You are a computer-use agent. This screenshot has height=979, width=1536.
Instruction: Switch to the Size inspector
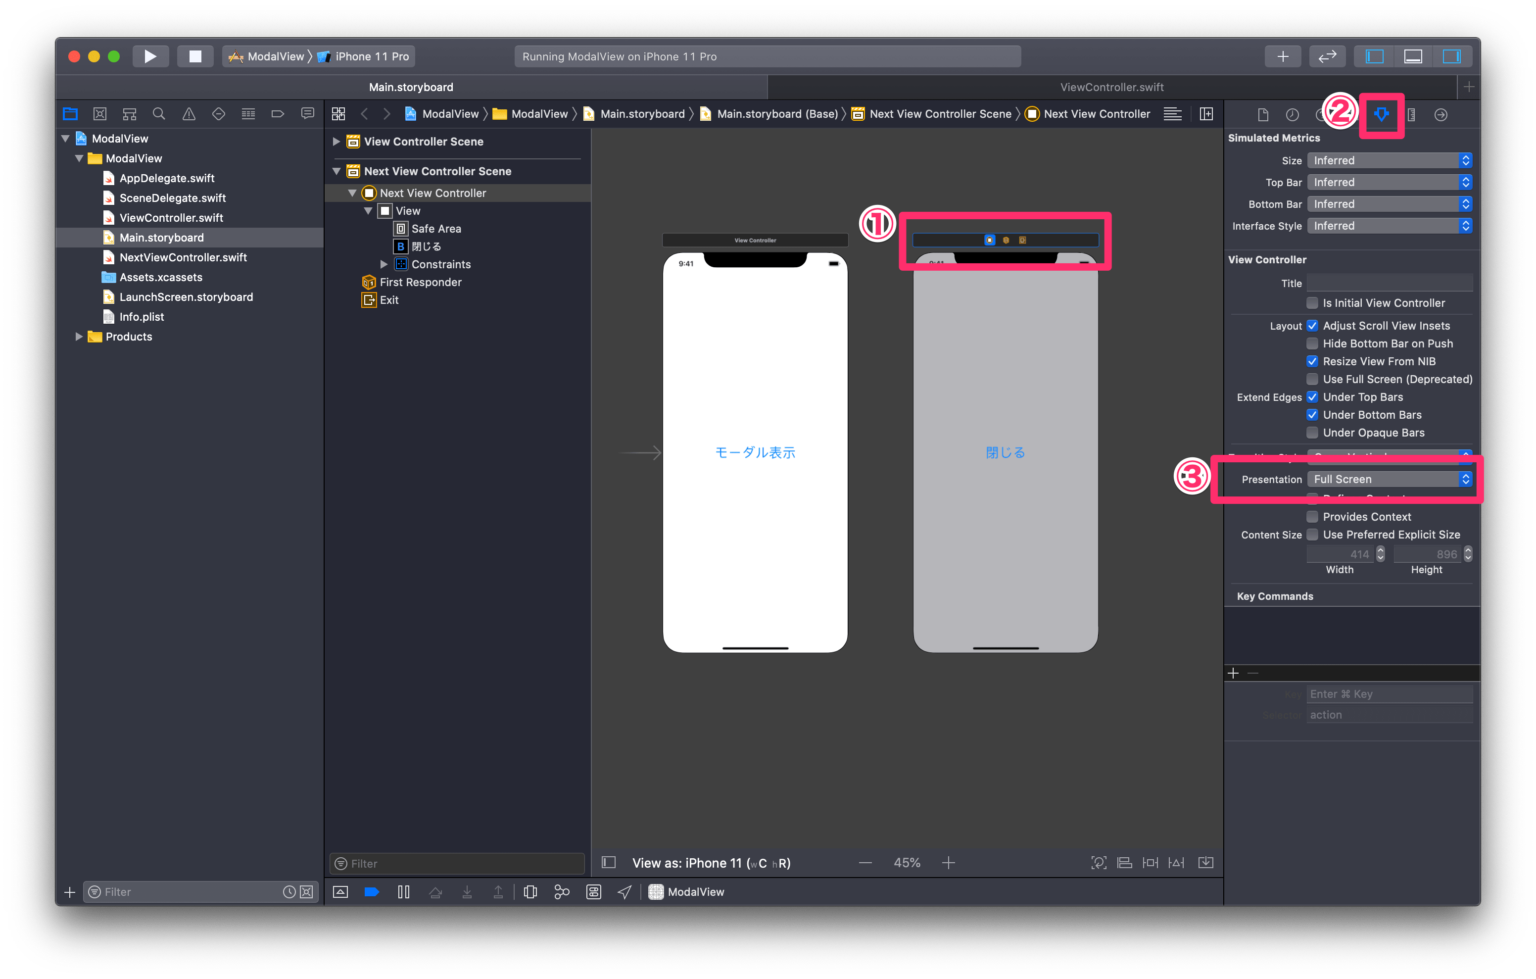[x=1413, y=114]
